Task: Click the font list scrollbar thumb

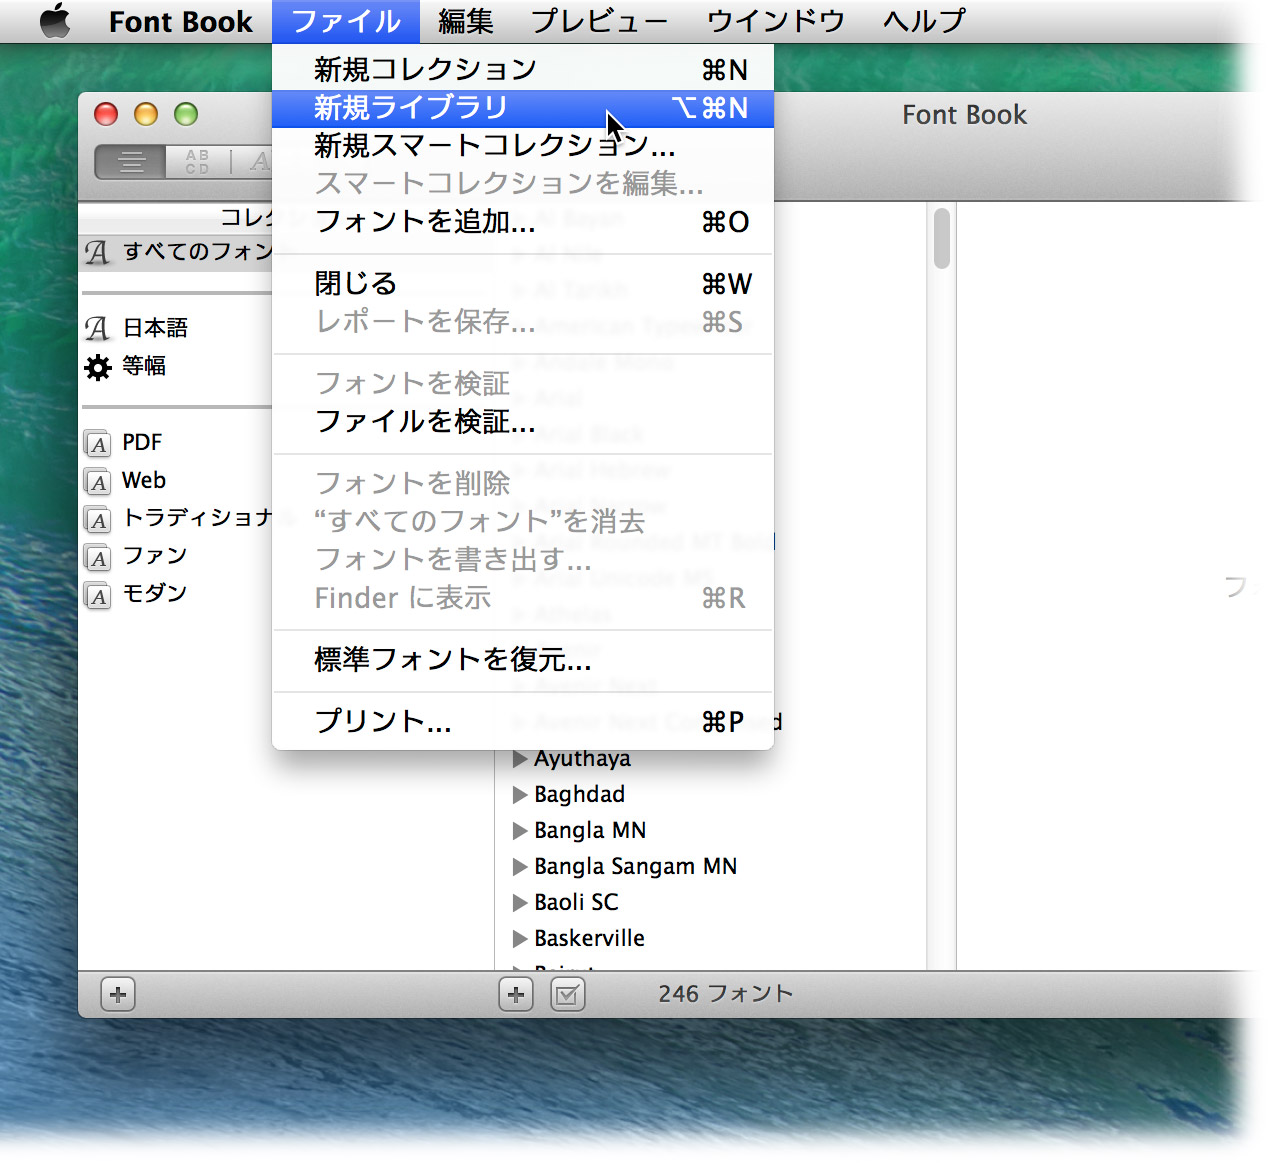Action: (x=942, y=238)
